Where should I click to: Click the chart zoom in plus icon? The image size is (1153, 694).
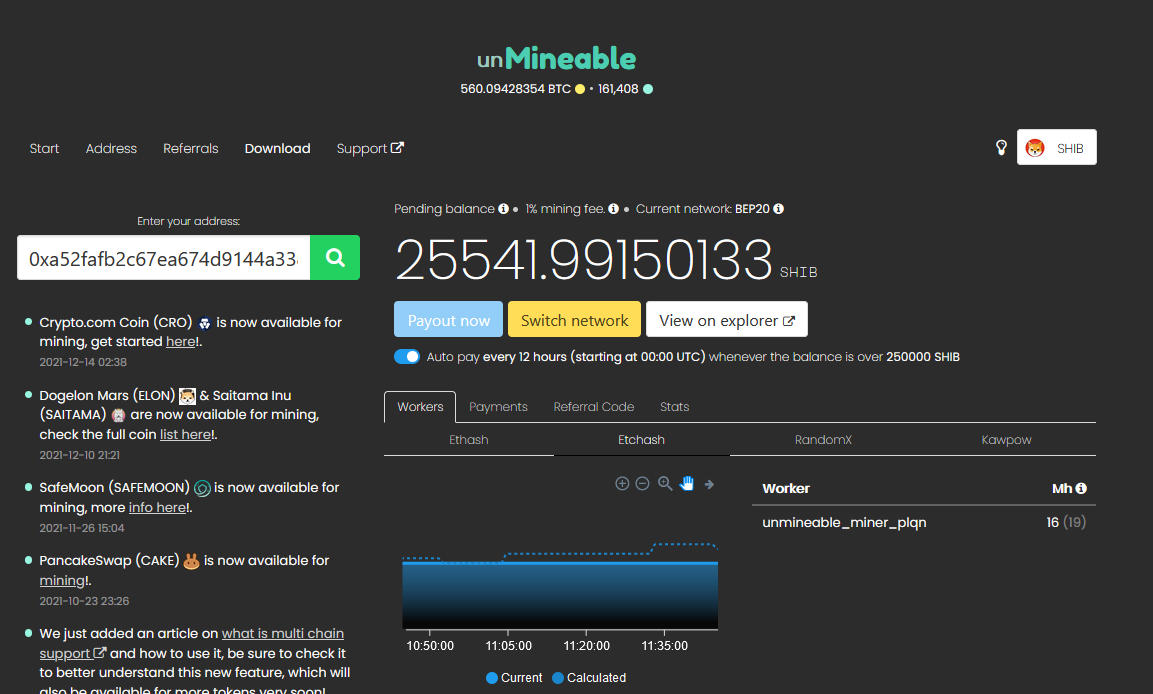(622, 484)
